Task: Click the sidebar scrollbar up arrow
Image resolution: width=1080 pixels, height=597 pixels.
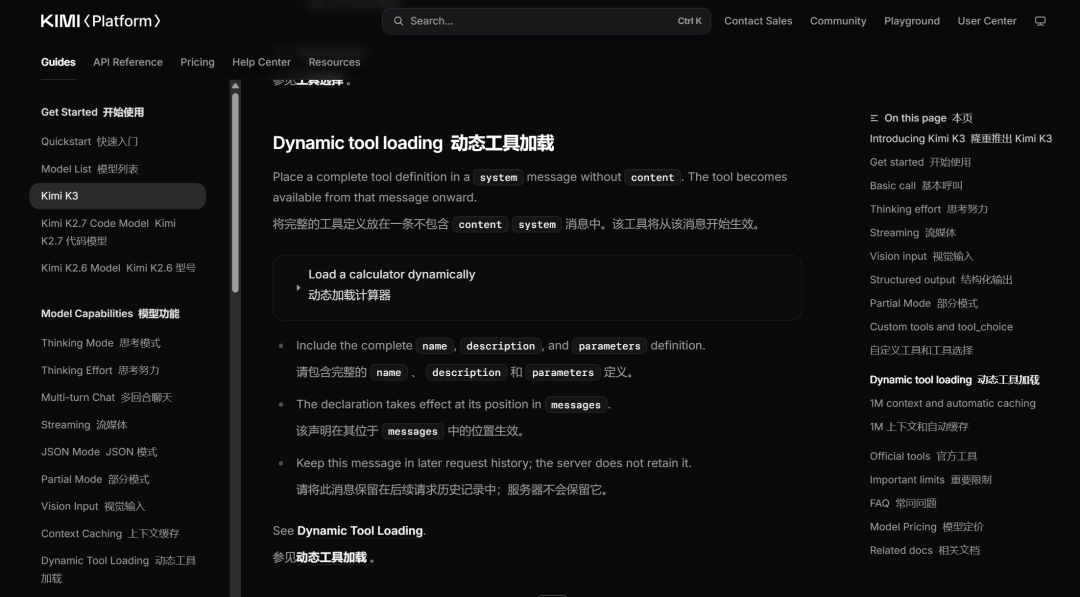Action: tap(235, 86)
